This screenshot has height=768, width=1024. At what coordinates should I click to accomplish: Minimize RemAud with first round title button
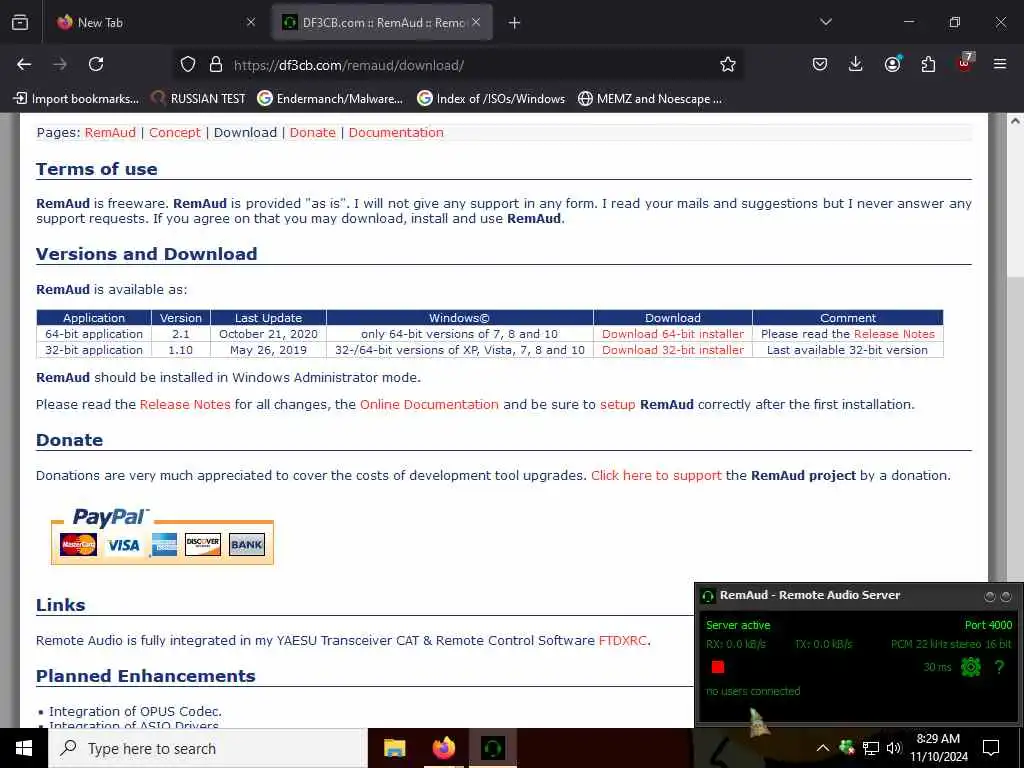click(989, 596)
